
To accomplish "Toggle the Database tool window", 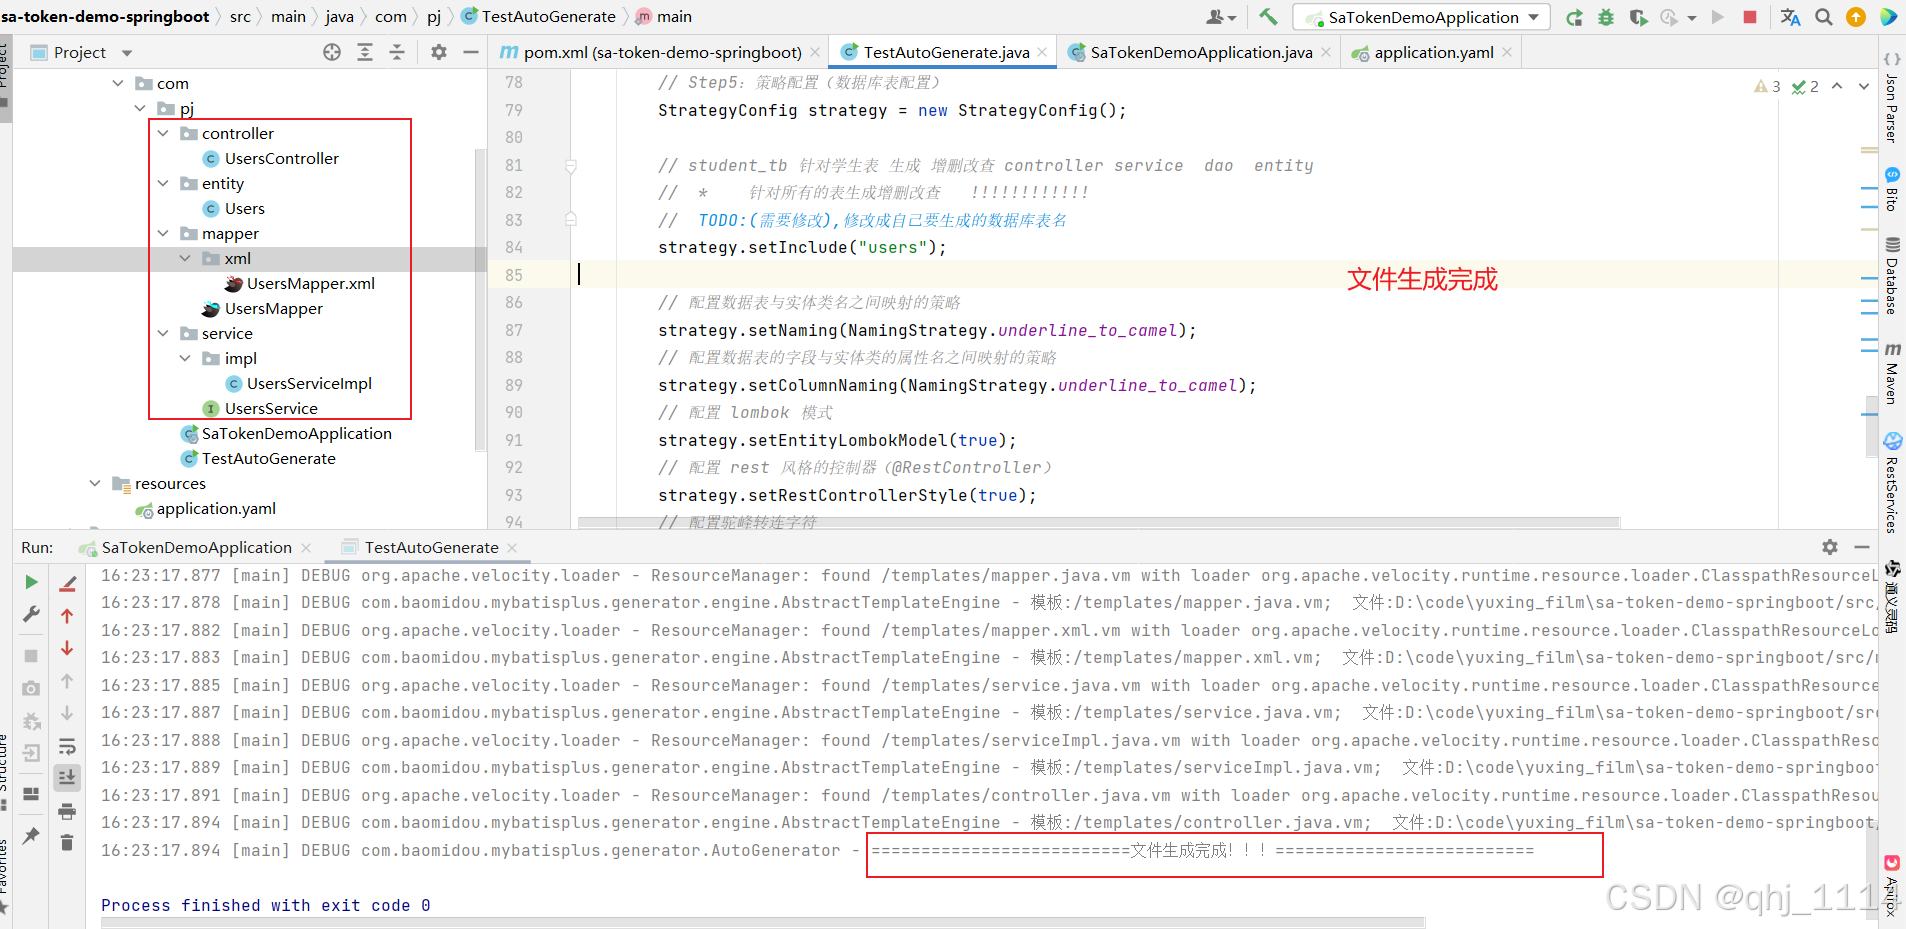I will click(1892, 276).
